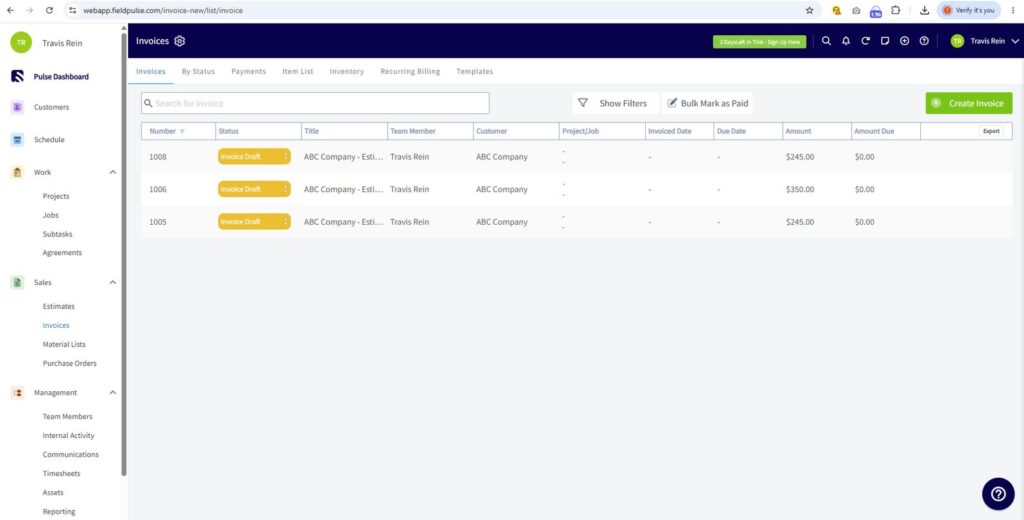Open browser extensions puzzle icon

coord(895,10)
